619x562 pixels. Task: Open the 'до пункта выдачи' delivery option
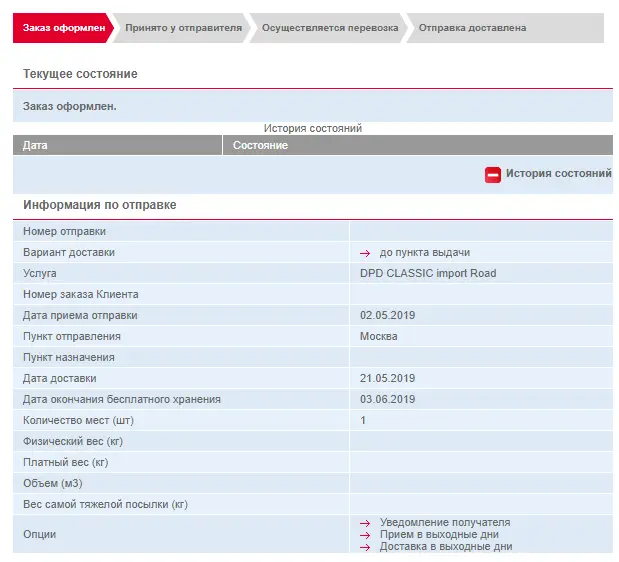click(425, 253)
